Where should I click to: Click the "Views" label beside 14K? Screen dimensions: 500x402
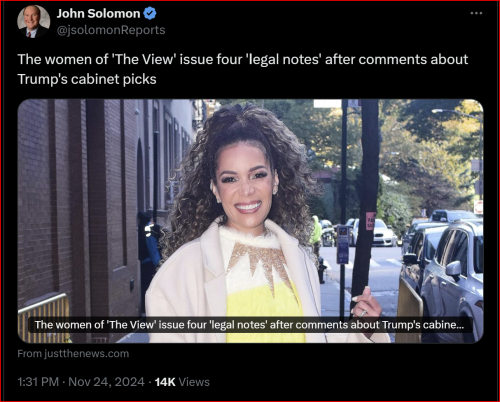click(x=194, y=382)
